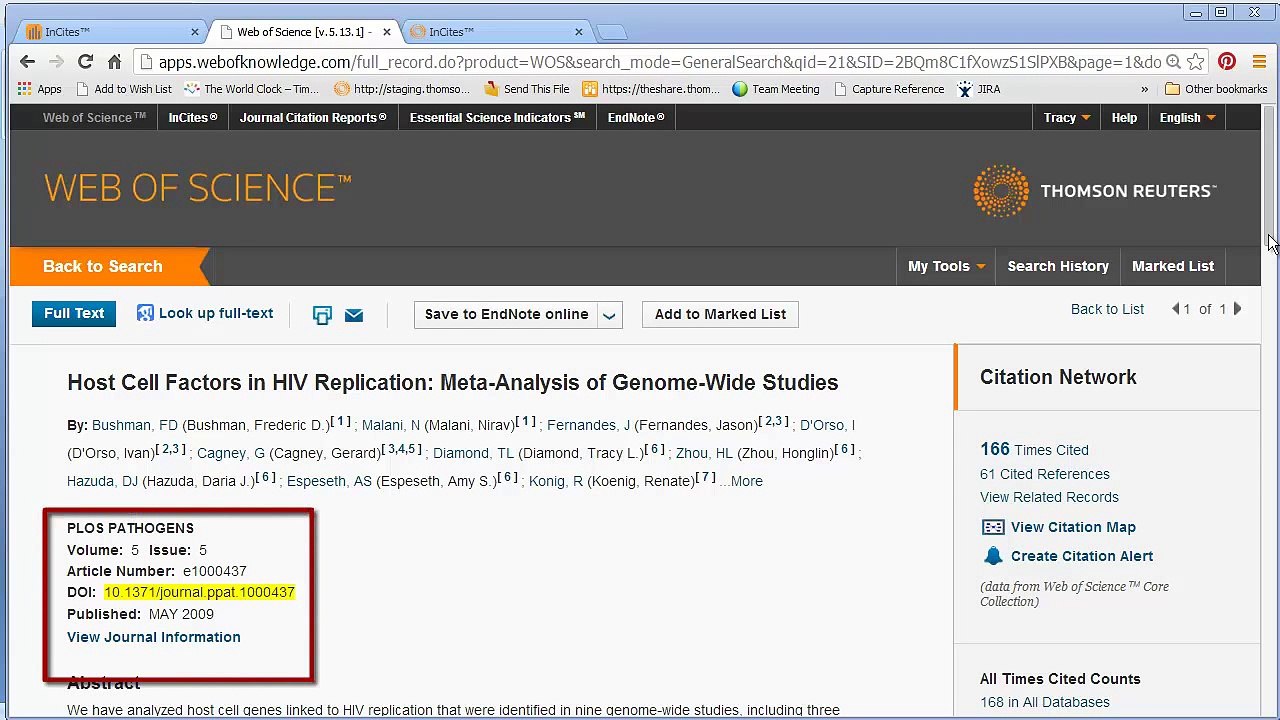Open Team Meeting bookmark
The image size is (1280, 720).
click(775, 89)
